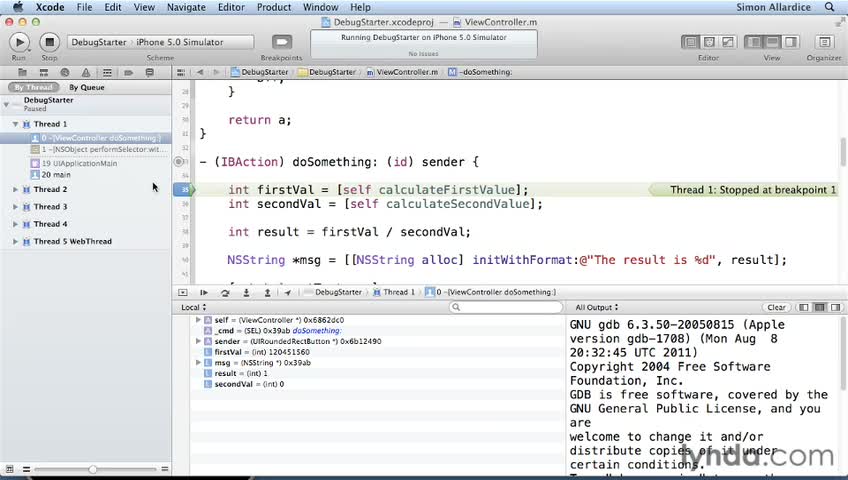Hide the Debug area pane
The height and width of the screenshot is (480, 848).
point(772,42)
